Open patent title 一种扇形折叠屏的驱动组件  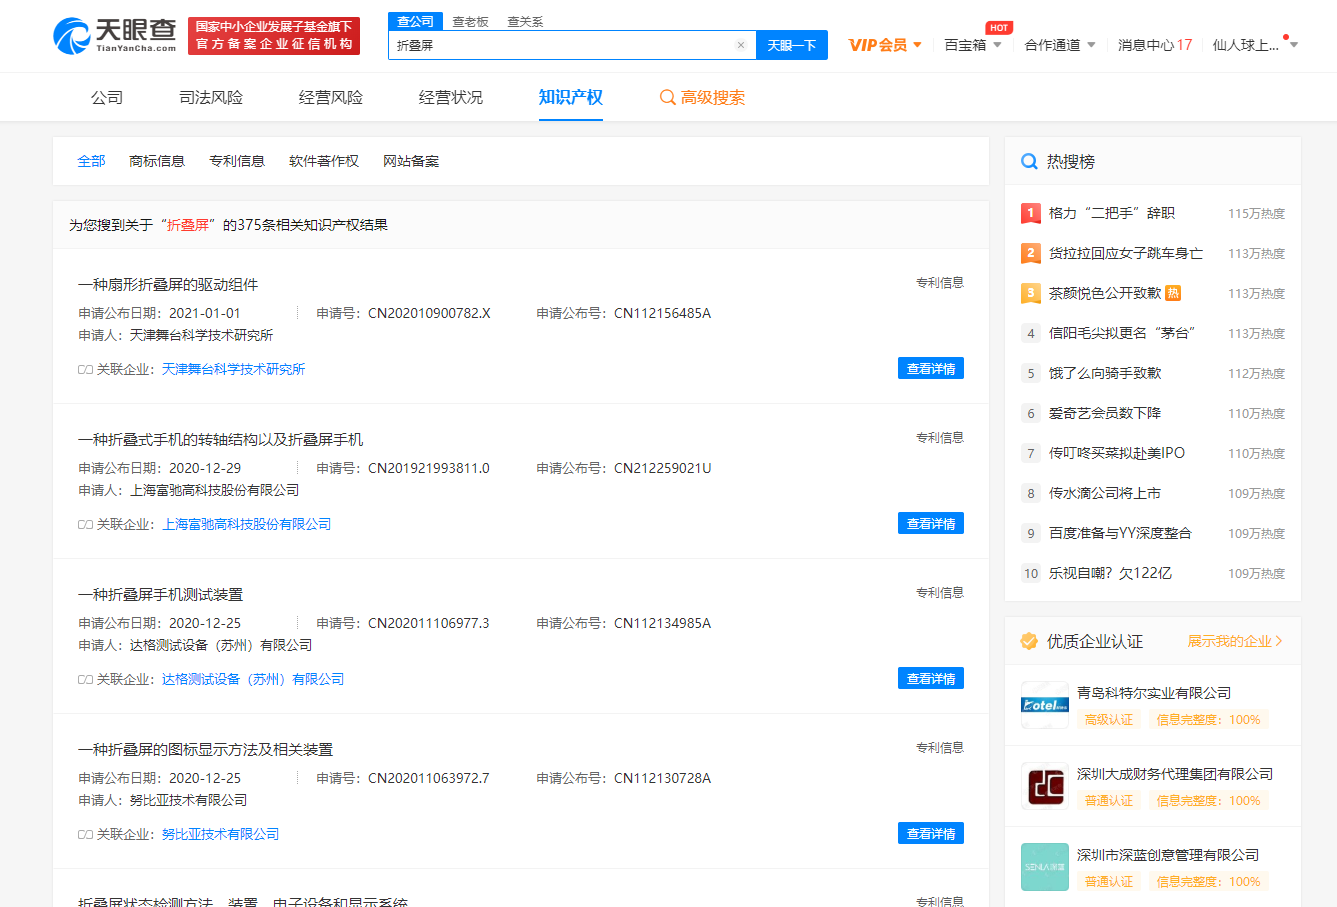168,285
